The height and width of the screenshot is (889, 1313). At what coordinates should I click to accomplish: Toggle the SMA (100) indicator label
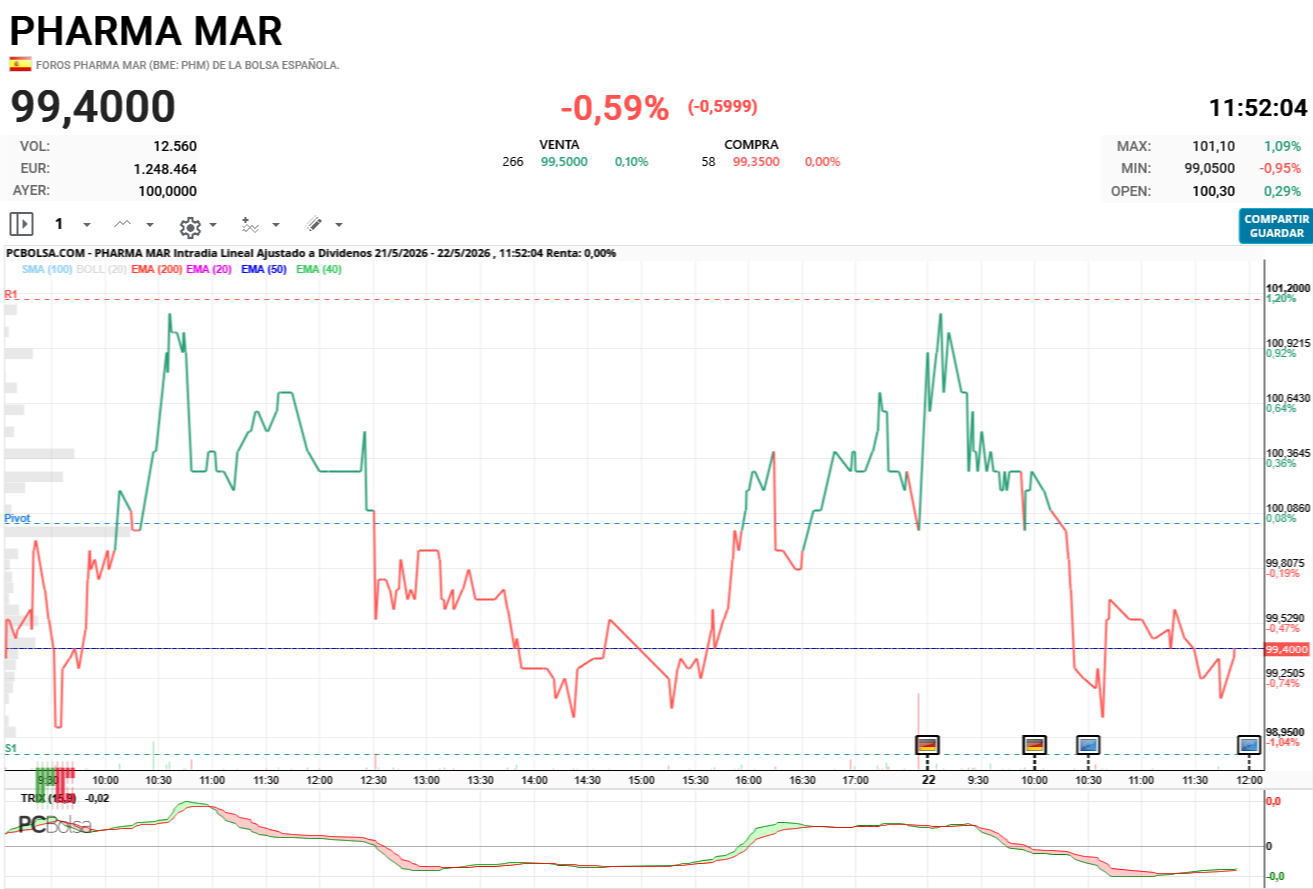(47, 269)
